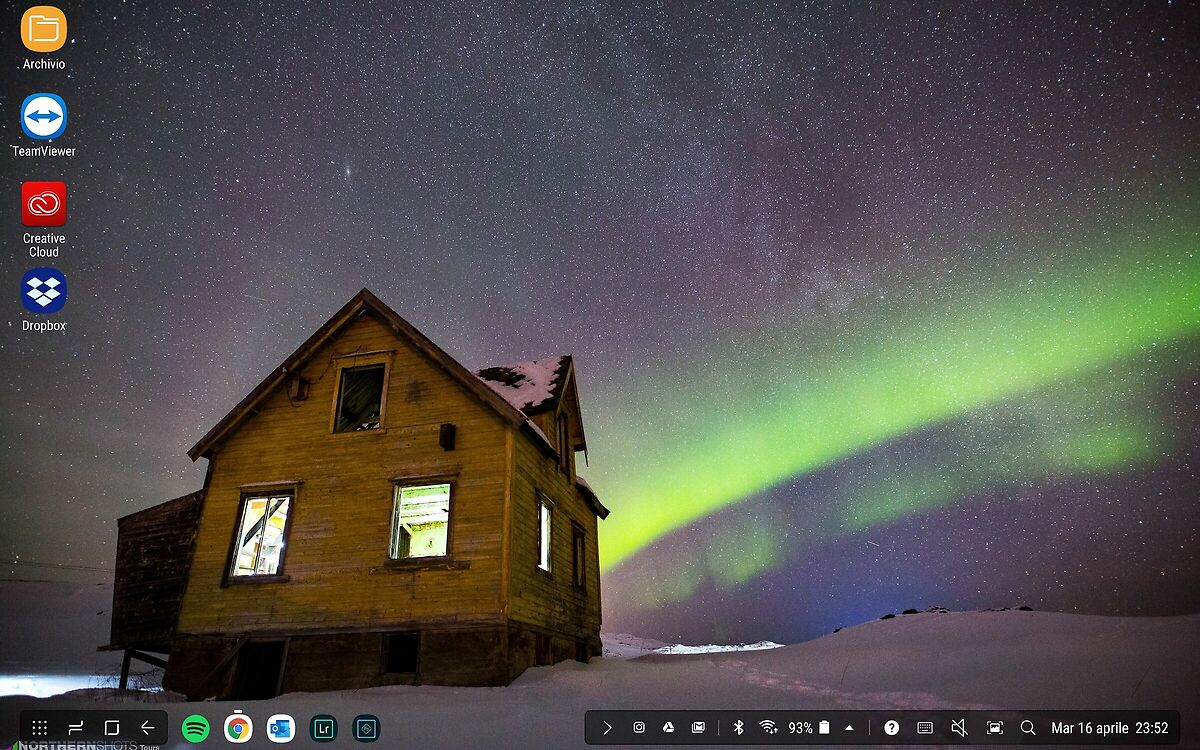Expand the notification icons chevron
This screenshot has height=750, width=1200.
tap(606, 728)
